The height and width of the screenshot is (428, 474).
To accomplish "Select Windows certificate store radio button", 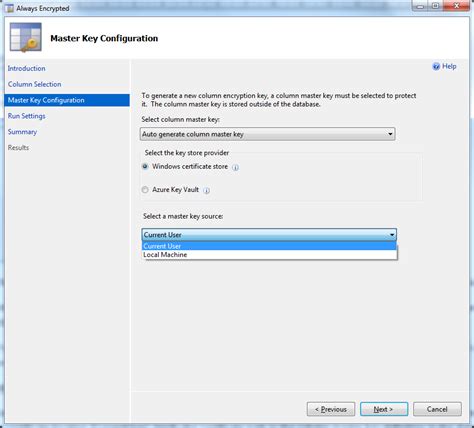I will 145,166.
